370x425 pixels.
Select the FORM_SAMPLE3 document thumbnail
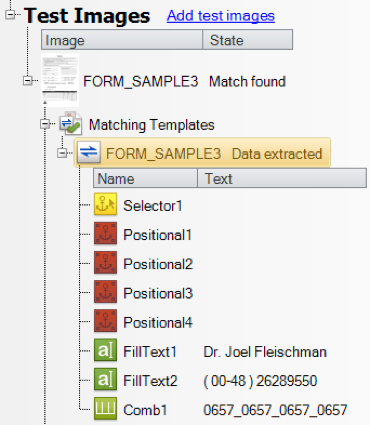(x=60, y=80)
